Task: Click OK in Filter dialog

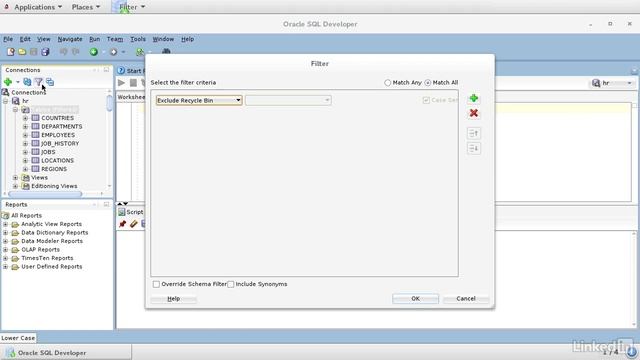Action: (x=416, y=299)
